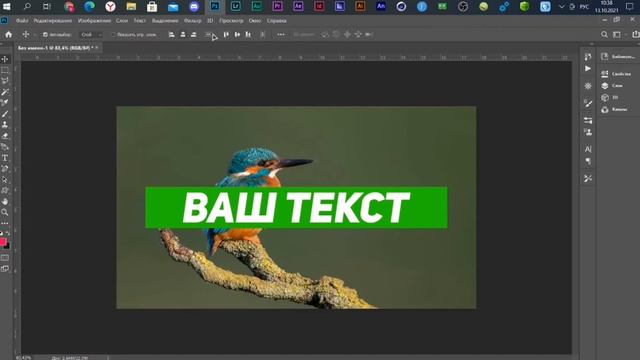Viewport: 640px width, 360px height.
Task: Open the Brush Settings panel icon
Action: [x=588, y=103]
